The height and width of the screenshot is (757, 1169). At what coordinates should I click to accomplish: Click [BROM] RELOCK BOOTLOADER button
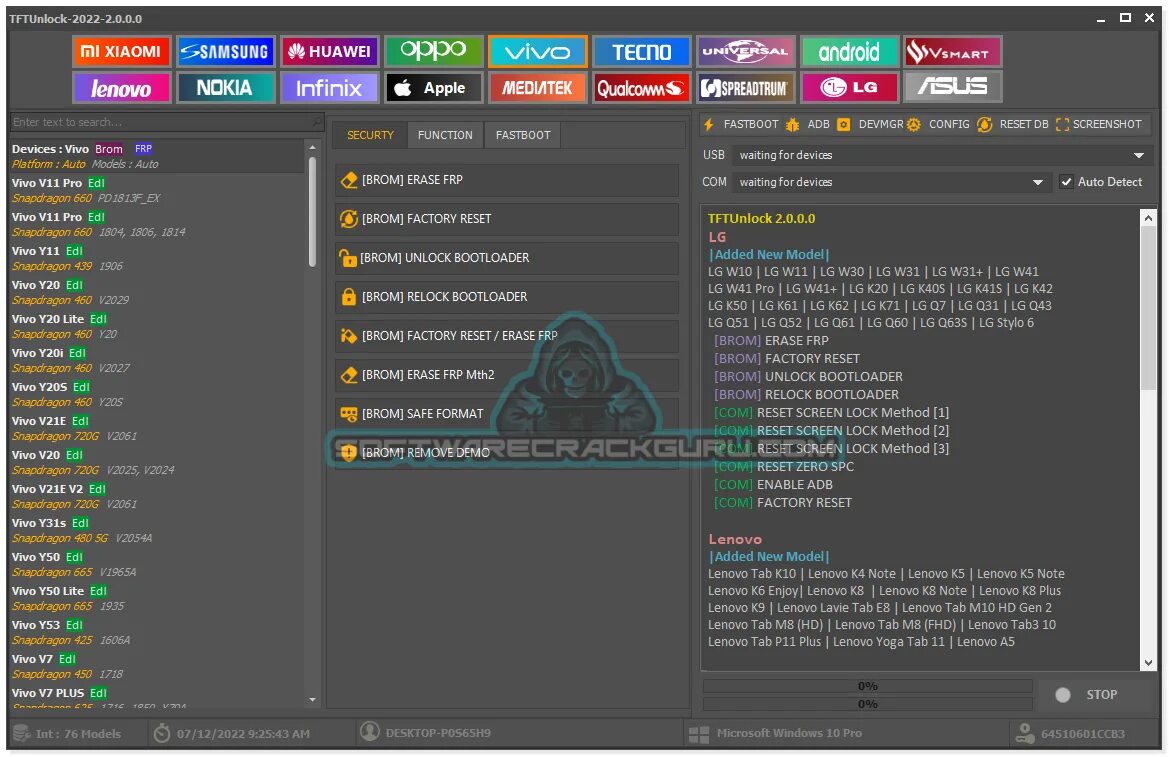506,297
